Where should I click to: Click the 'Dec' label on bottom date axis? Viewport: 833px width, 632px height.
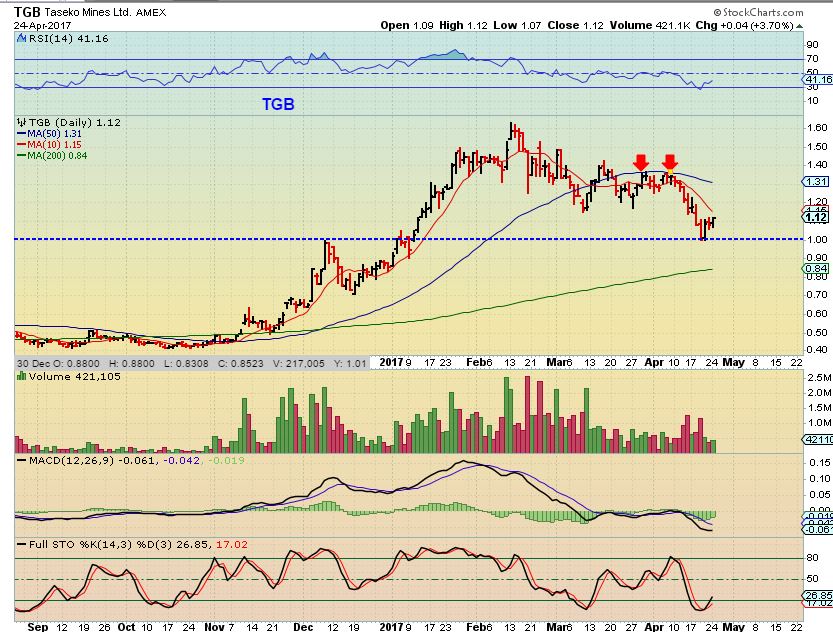(303, 627)
